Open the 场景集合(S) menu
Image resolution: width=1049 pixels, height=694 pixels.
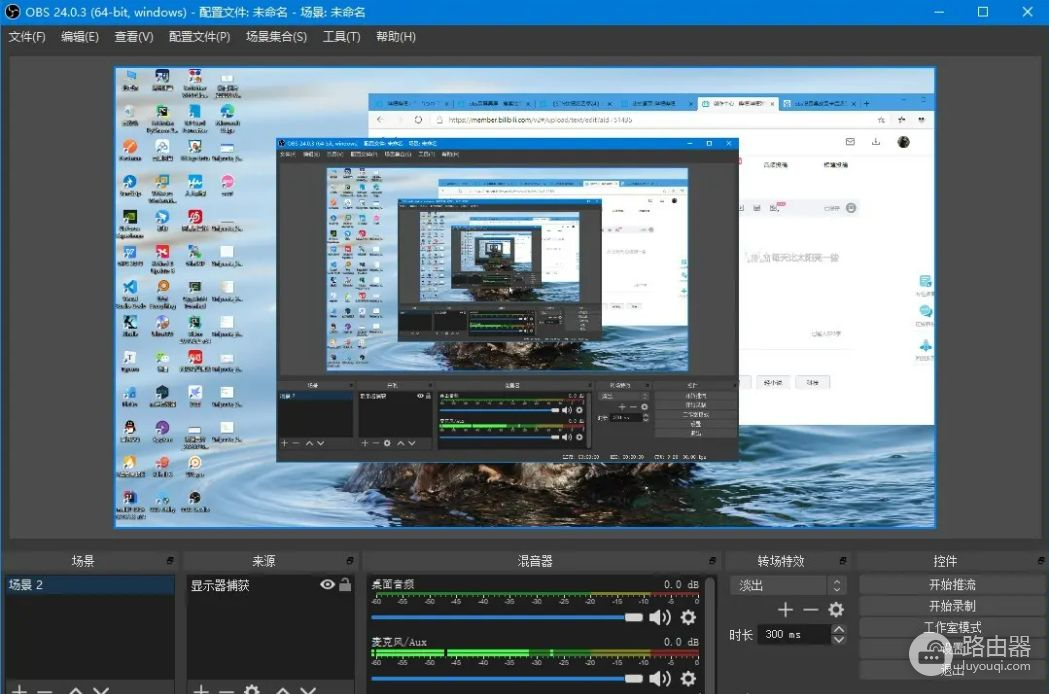(x=276, y=37)
